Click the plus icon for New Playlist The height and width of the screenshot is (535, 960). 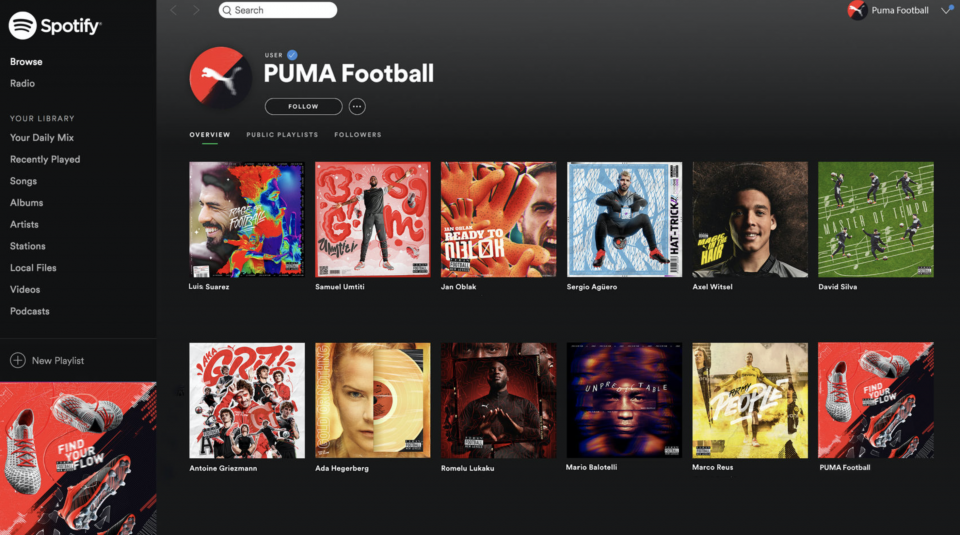[17, 360]
